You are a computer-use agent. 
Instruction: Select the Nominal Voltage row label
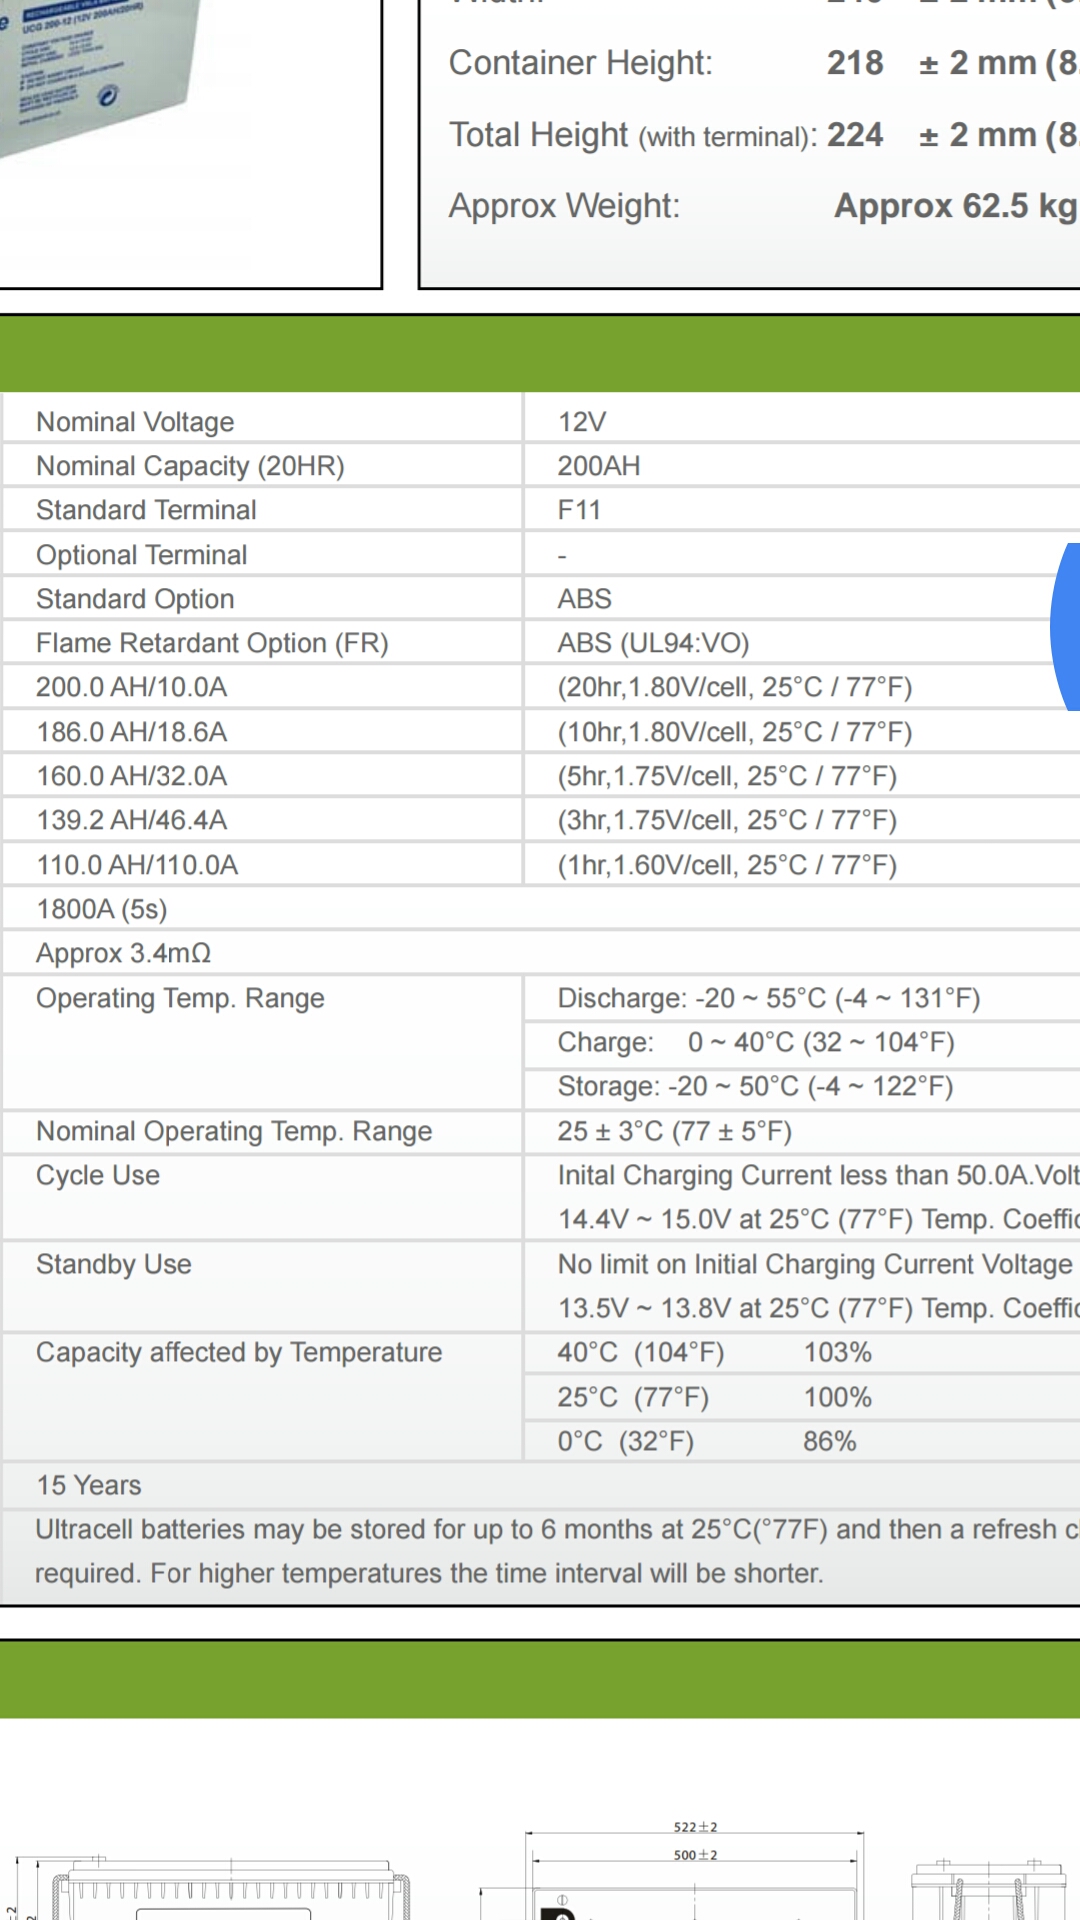point(135,422)
